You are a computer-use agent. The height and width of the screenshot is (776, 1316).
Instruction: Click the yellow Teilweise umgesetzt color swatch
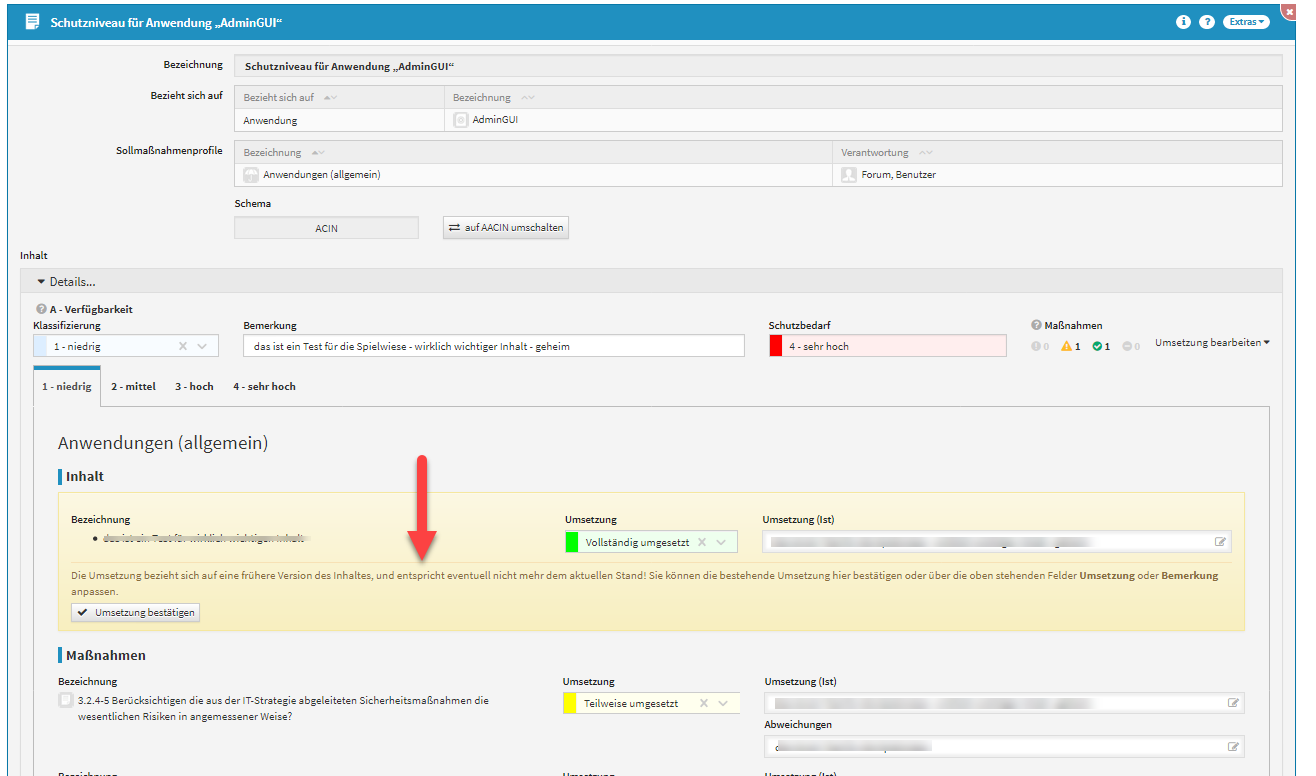[x=570, y=703]
